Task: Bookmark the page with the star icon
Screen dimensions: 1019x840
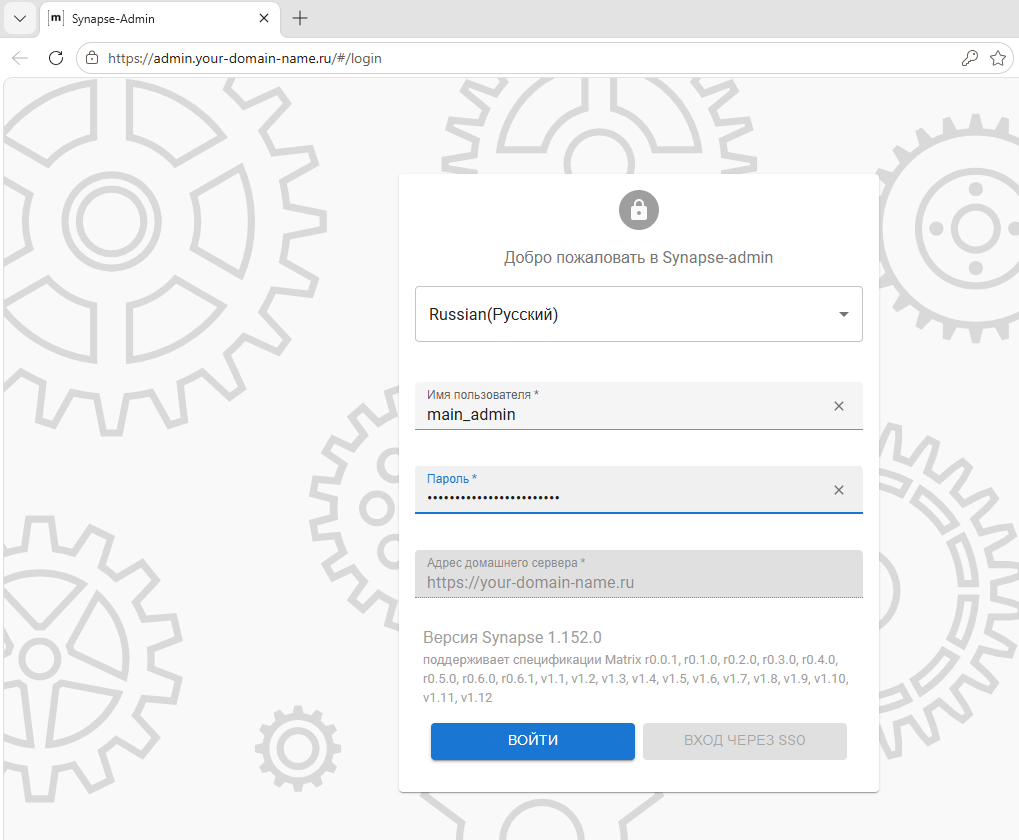Action: pyautogui.click(x=998, y=58)
